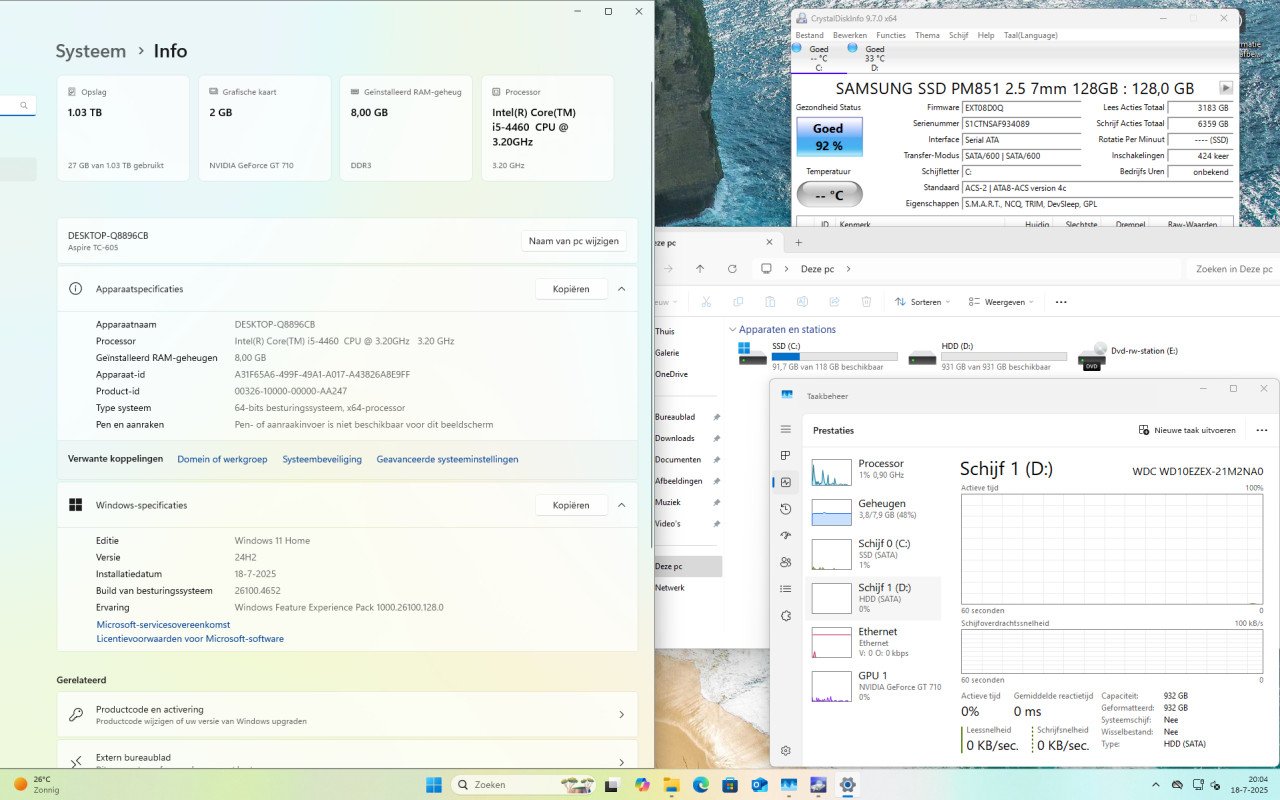Open Bestand menu in CrystalDiskInfo
The height and width of the screenshot is (800, 1280).
[x=809, y=35]
